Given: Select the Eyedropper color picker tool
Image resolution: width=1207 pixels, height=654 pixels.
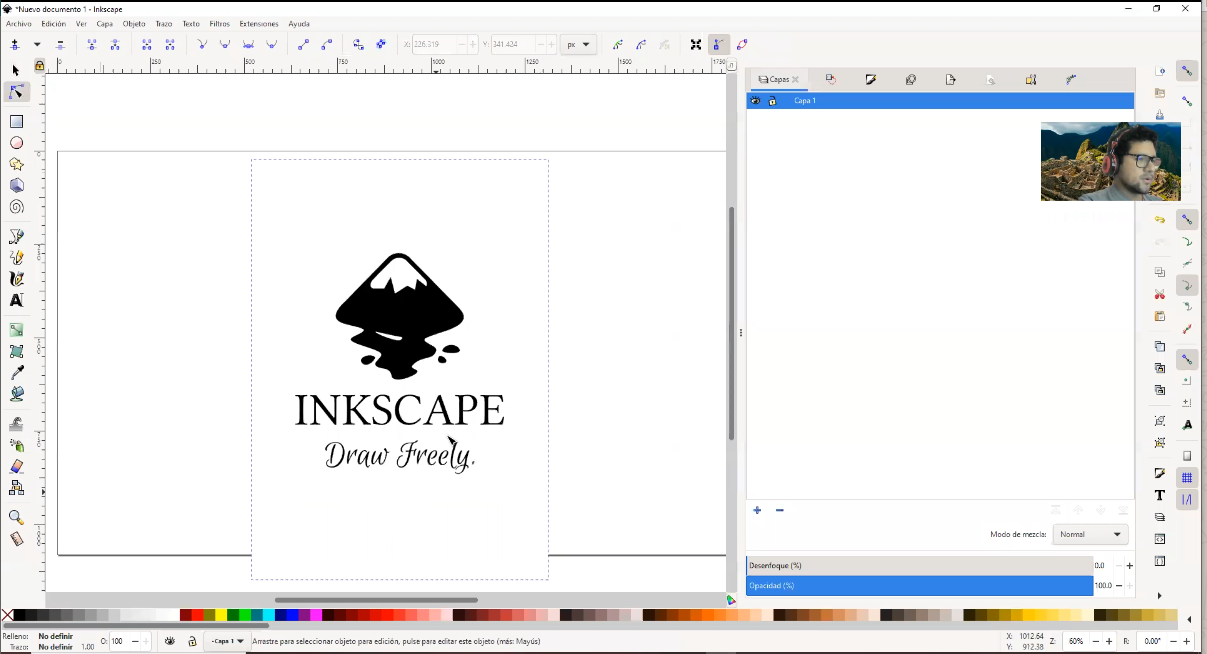Looking at the screenshot, I should [x=16, y=373].
